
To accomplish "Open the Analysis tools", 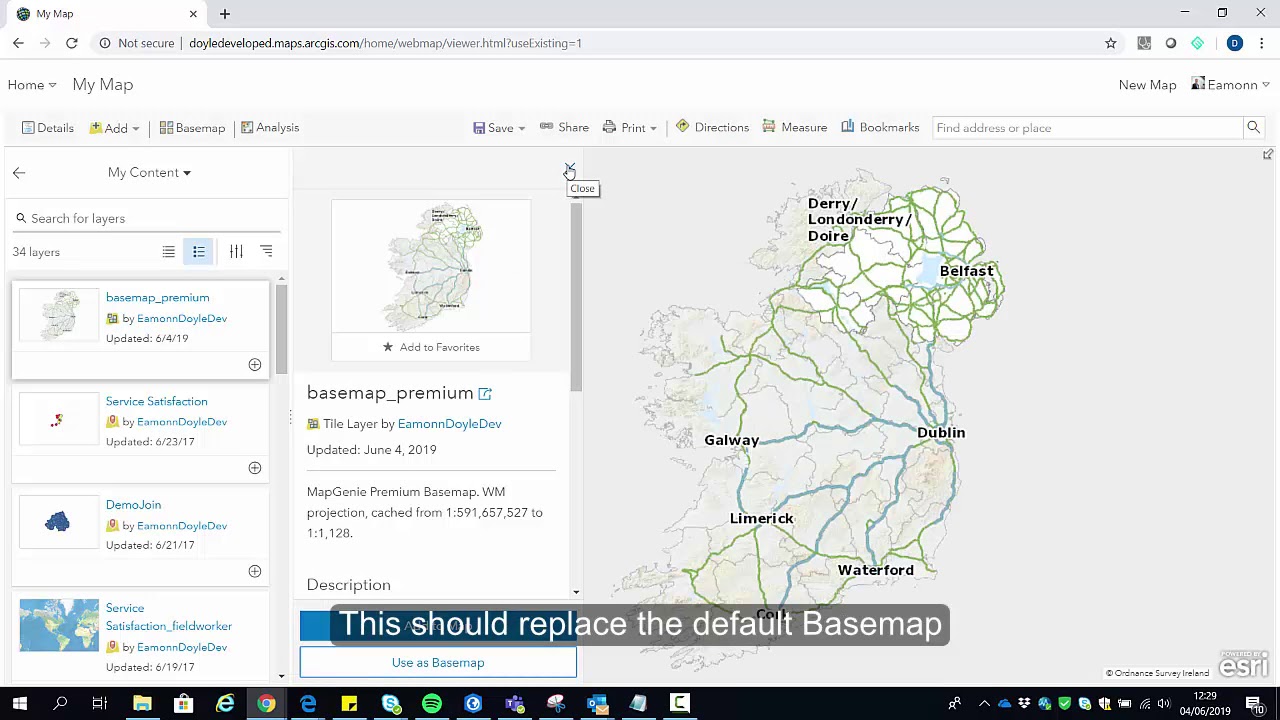I will coord(270,128).
